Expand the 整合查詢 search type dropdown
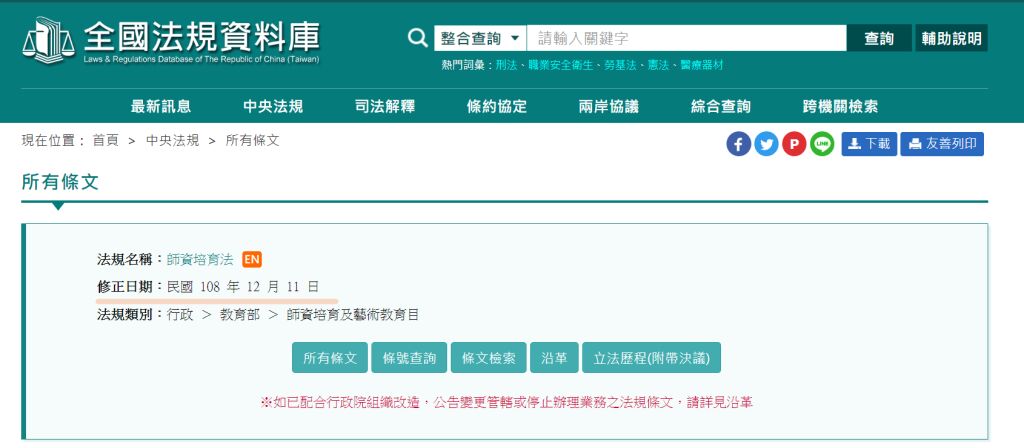1024x448 pixels. tap(480, 38)
